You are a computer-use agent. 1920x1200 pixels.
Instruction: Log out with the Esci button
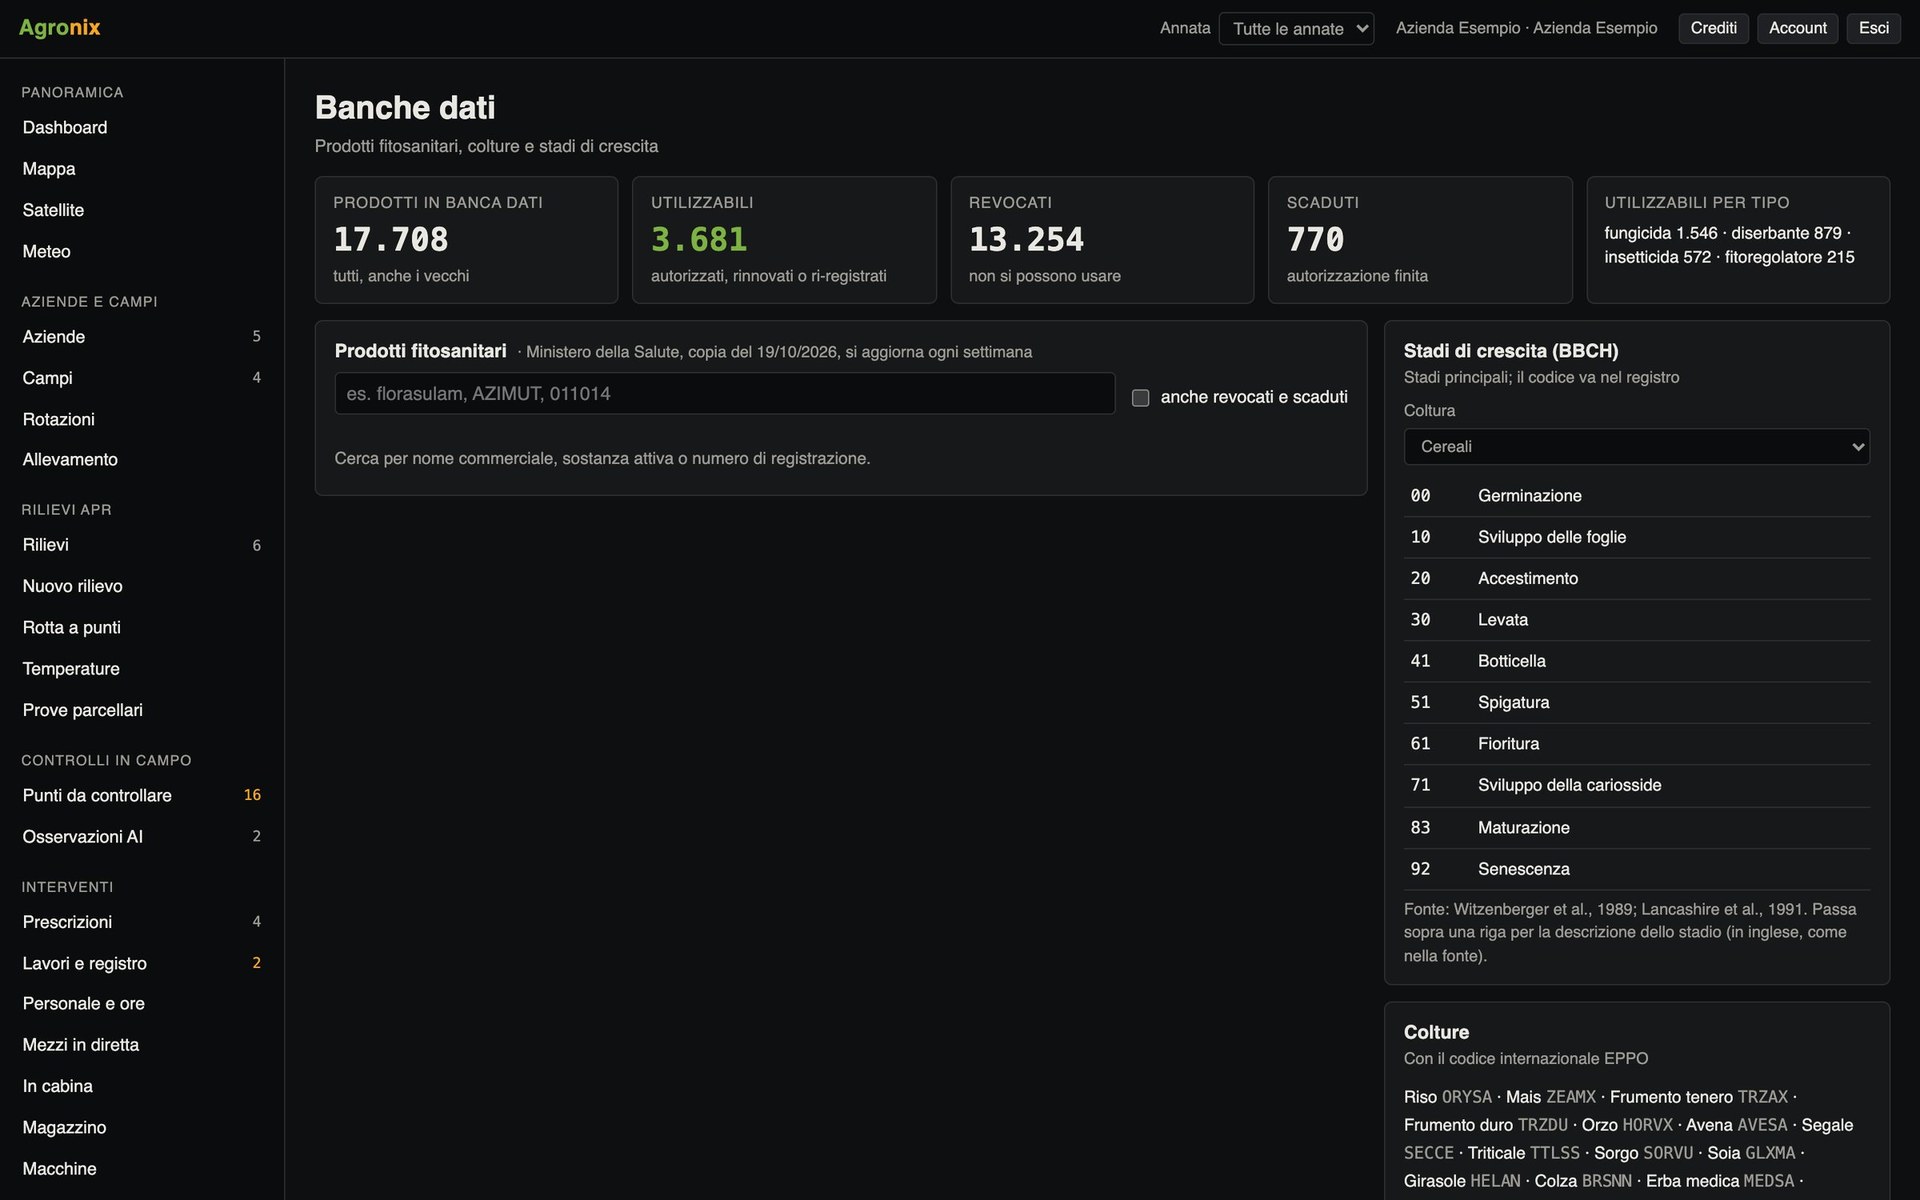[x=1873, y=28]
